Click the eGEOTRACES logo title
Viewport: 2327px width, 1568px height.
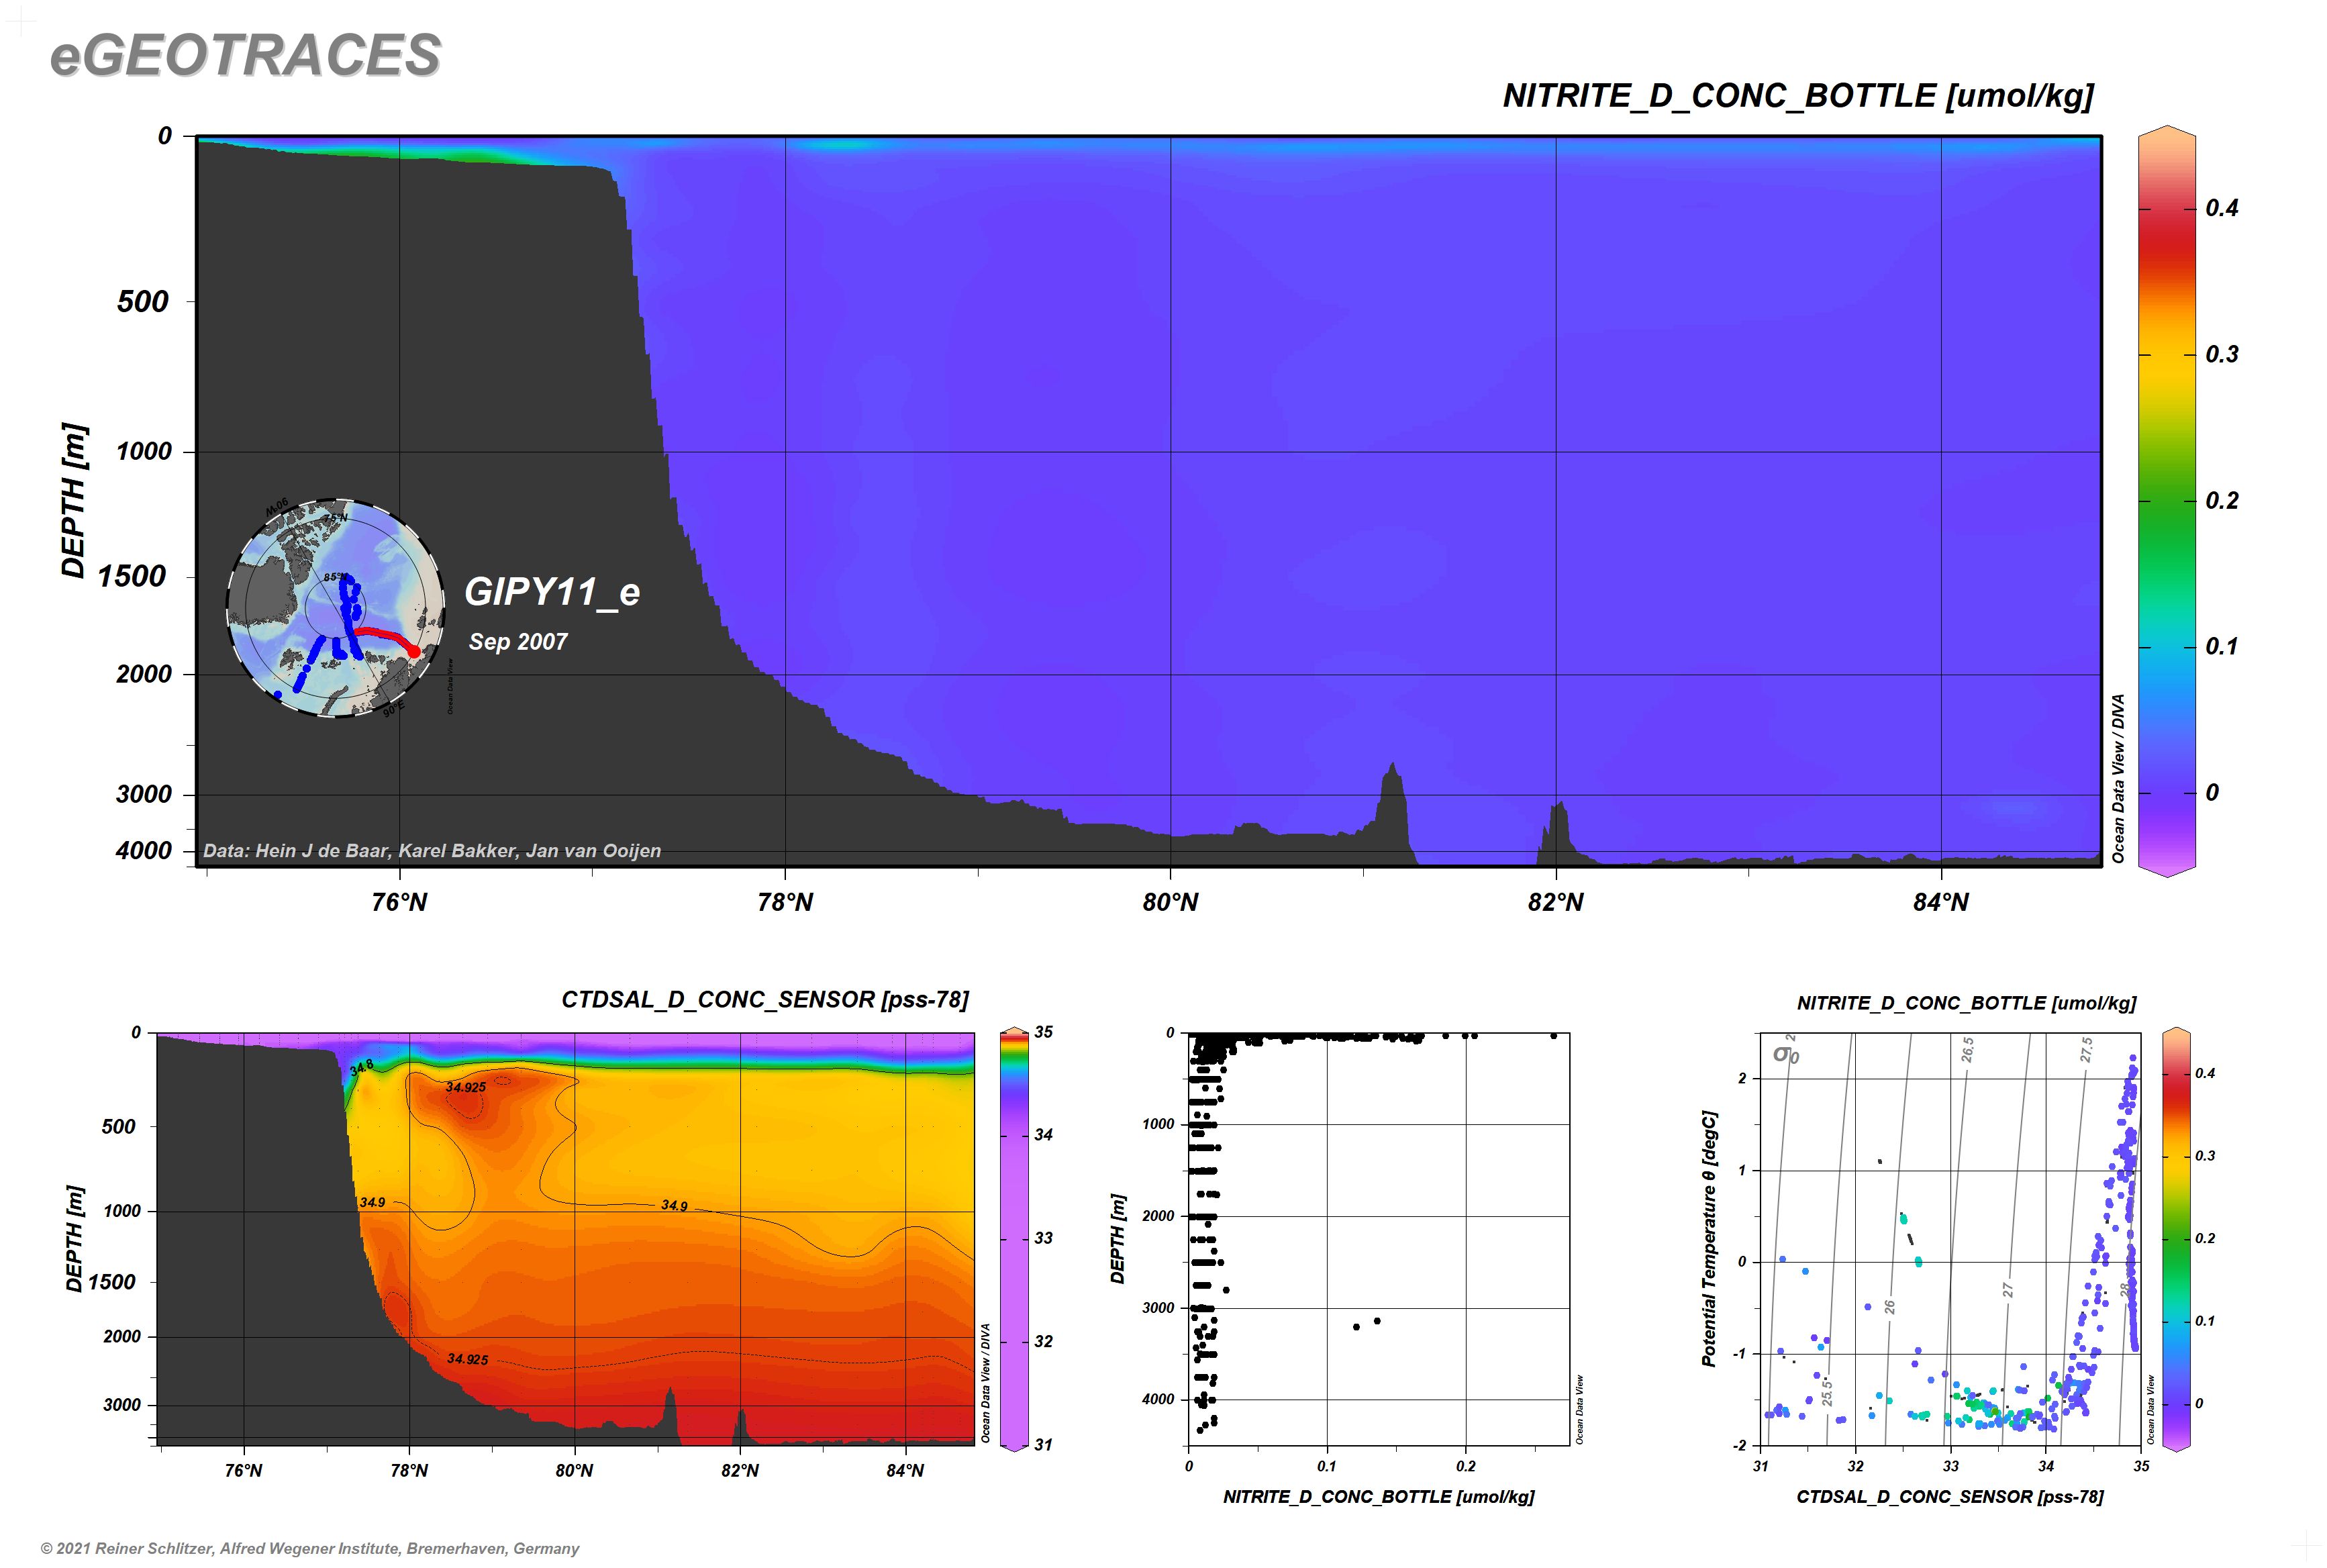(x=245, y=55)
